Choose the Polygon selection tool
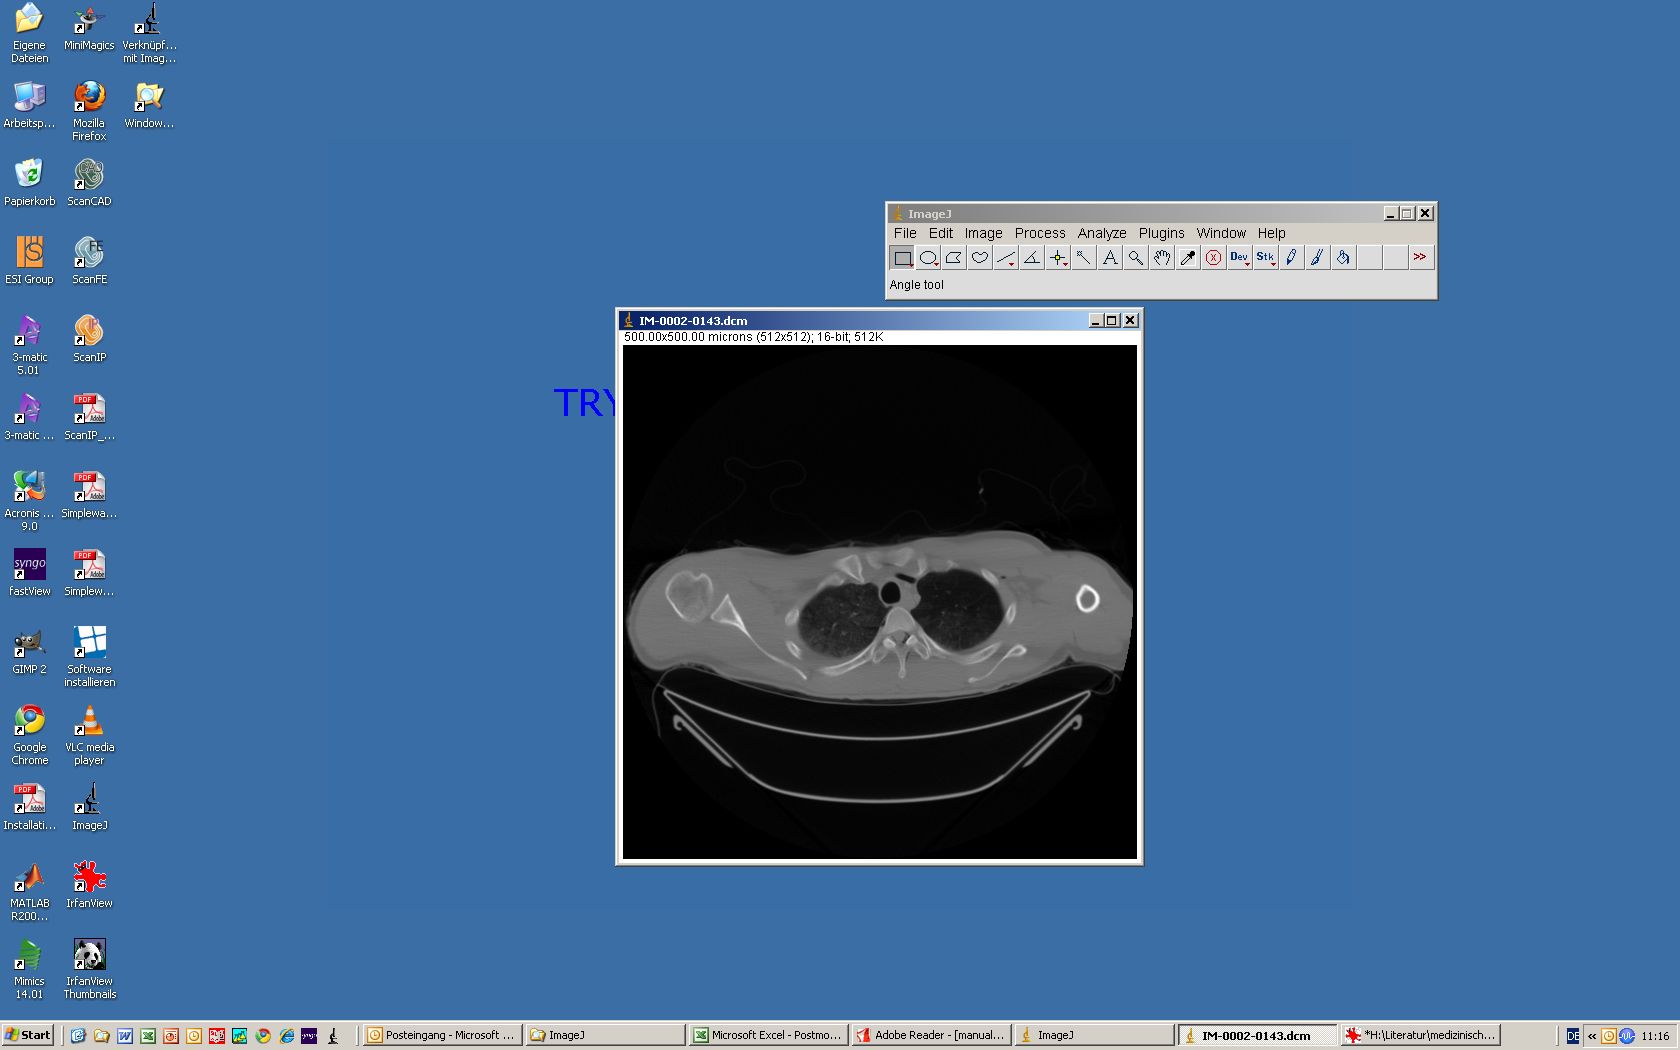This screenshot has height=1050, width=1680. pos(954,258)
